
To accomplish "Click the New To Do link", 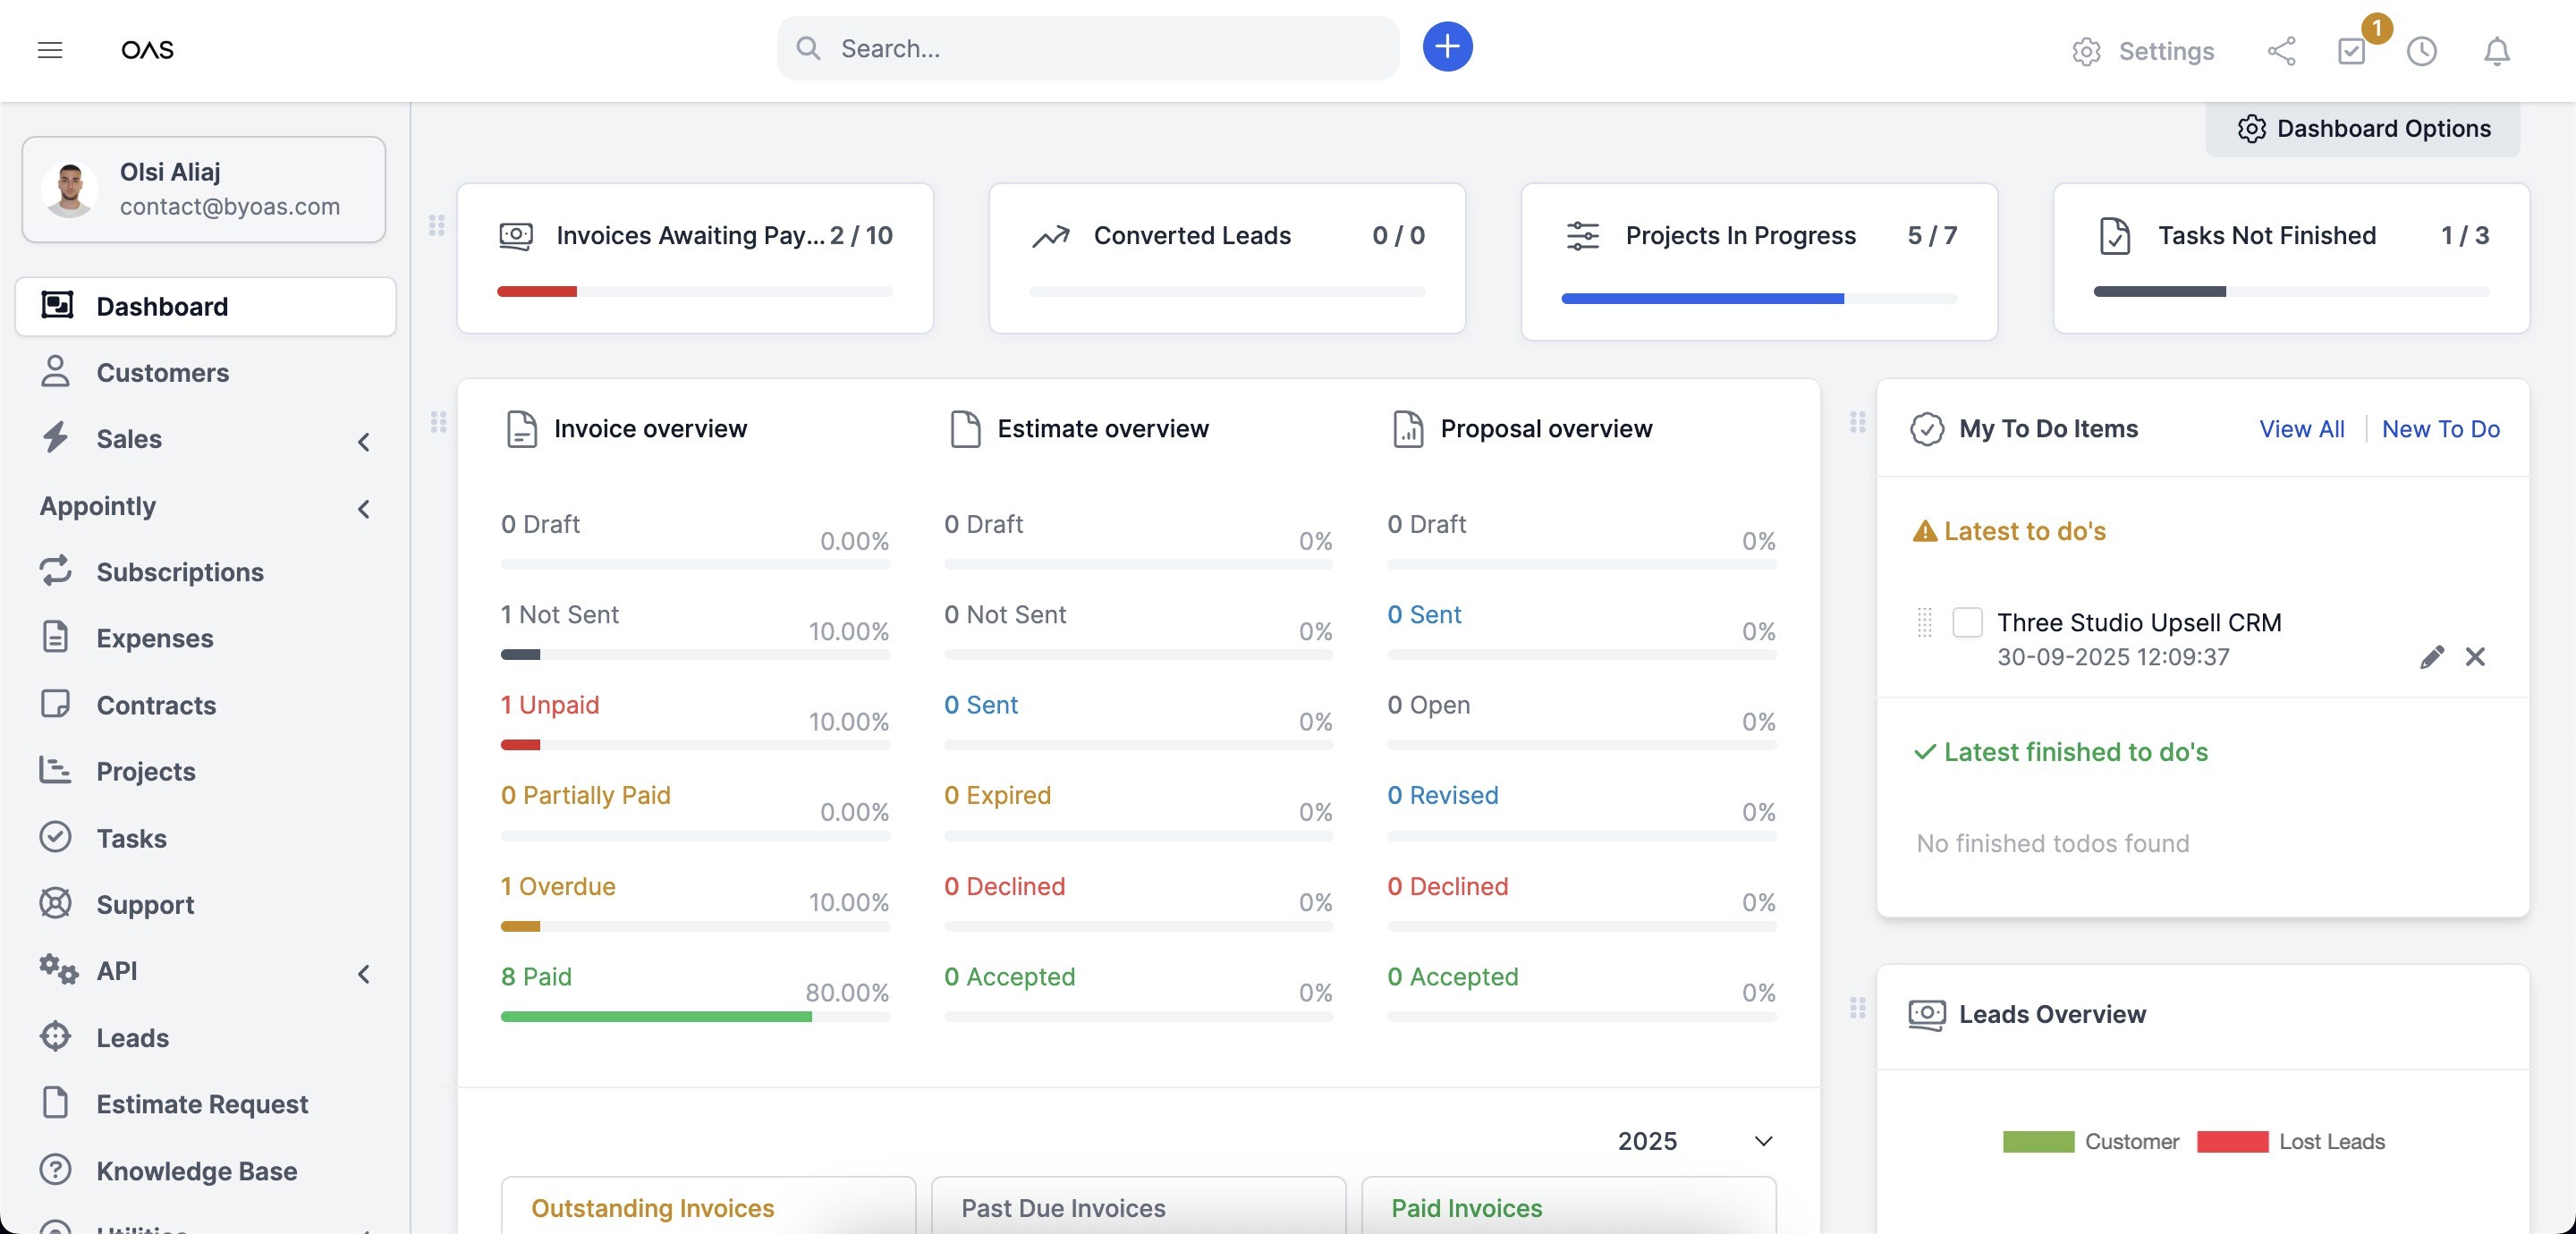I will click(x=2440, y=428).
